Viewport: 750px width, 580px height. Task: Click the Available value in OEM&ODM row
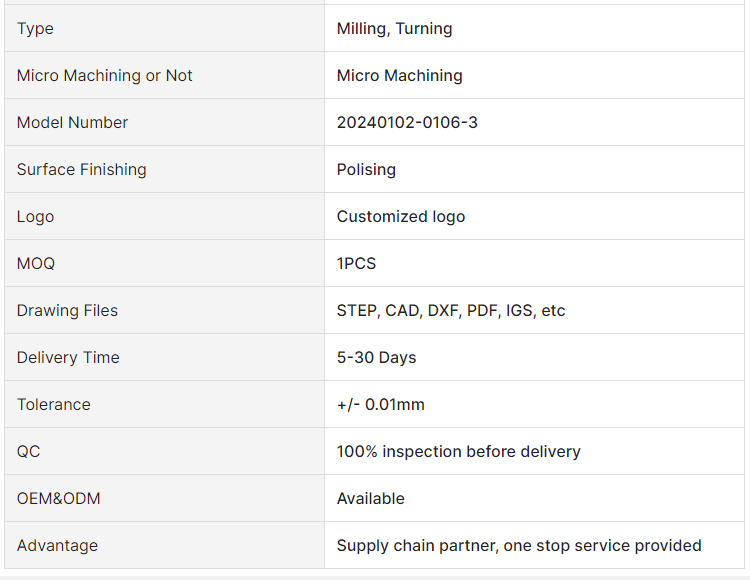tap(370, 499)
